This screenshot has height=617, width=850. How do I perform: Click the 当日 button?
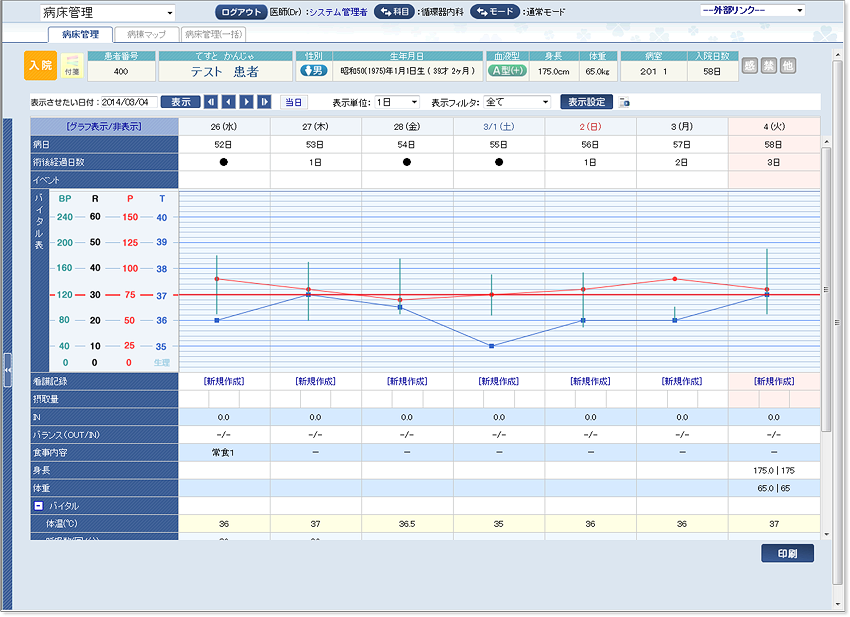point(293,102)
